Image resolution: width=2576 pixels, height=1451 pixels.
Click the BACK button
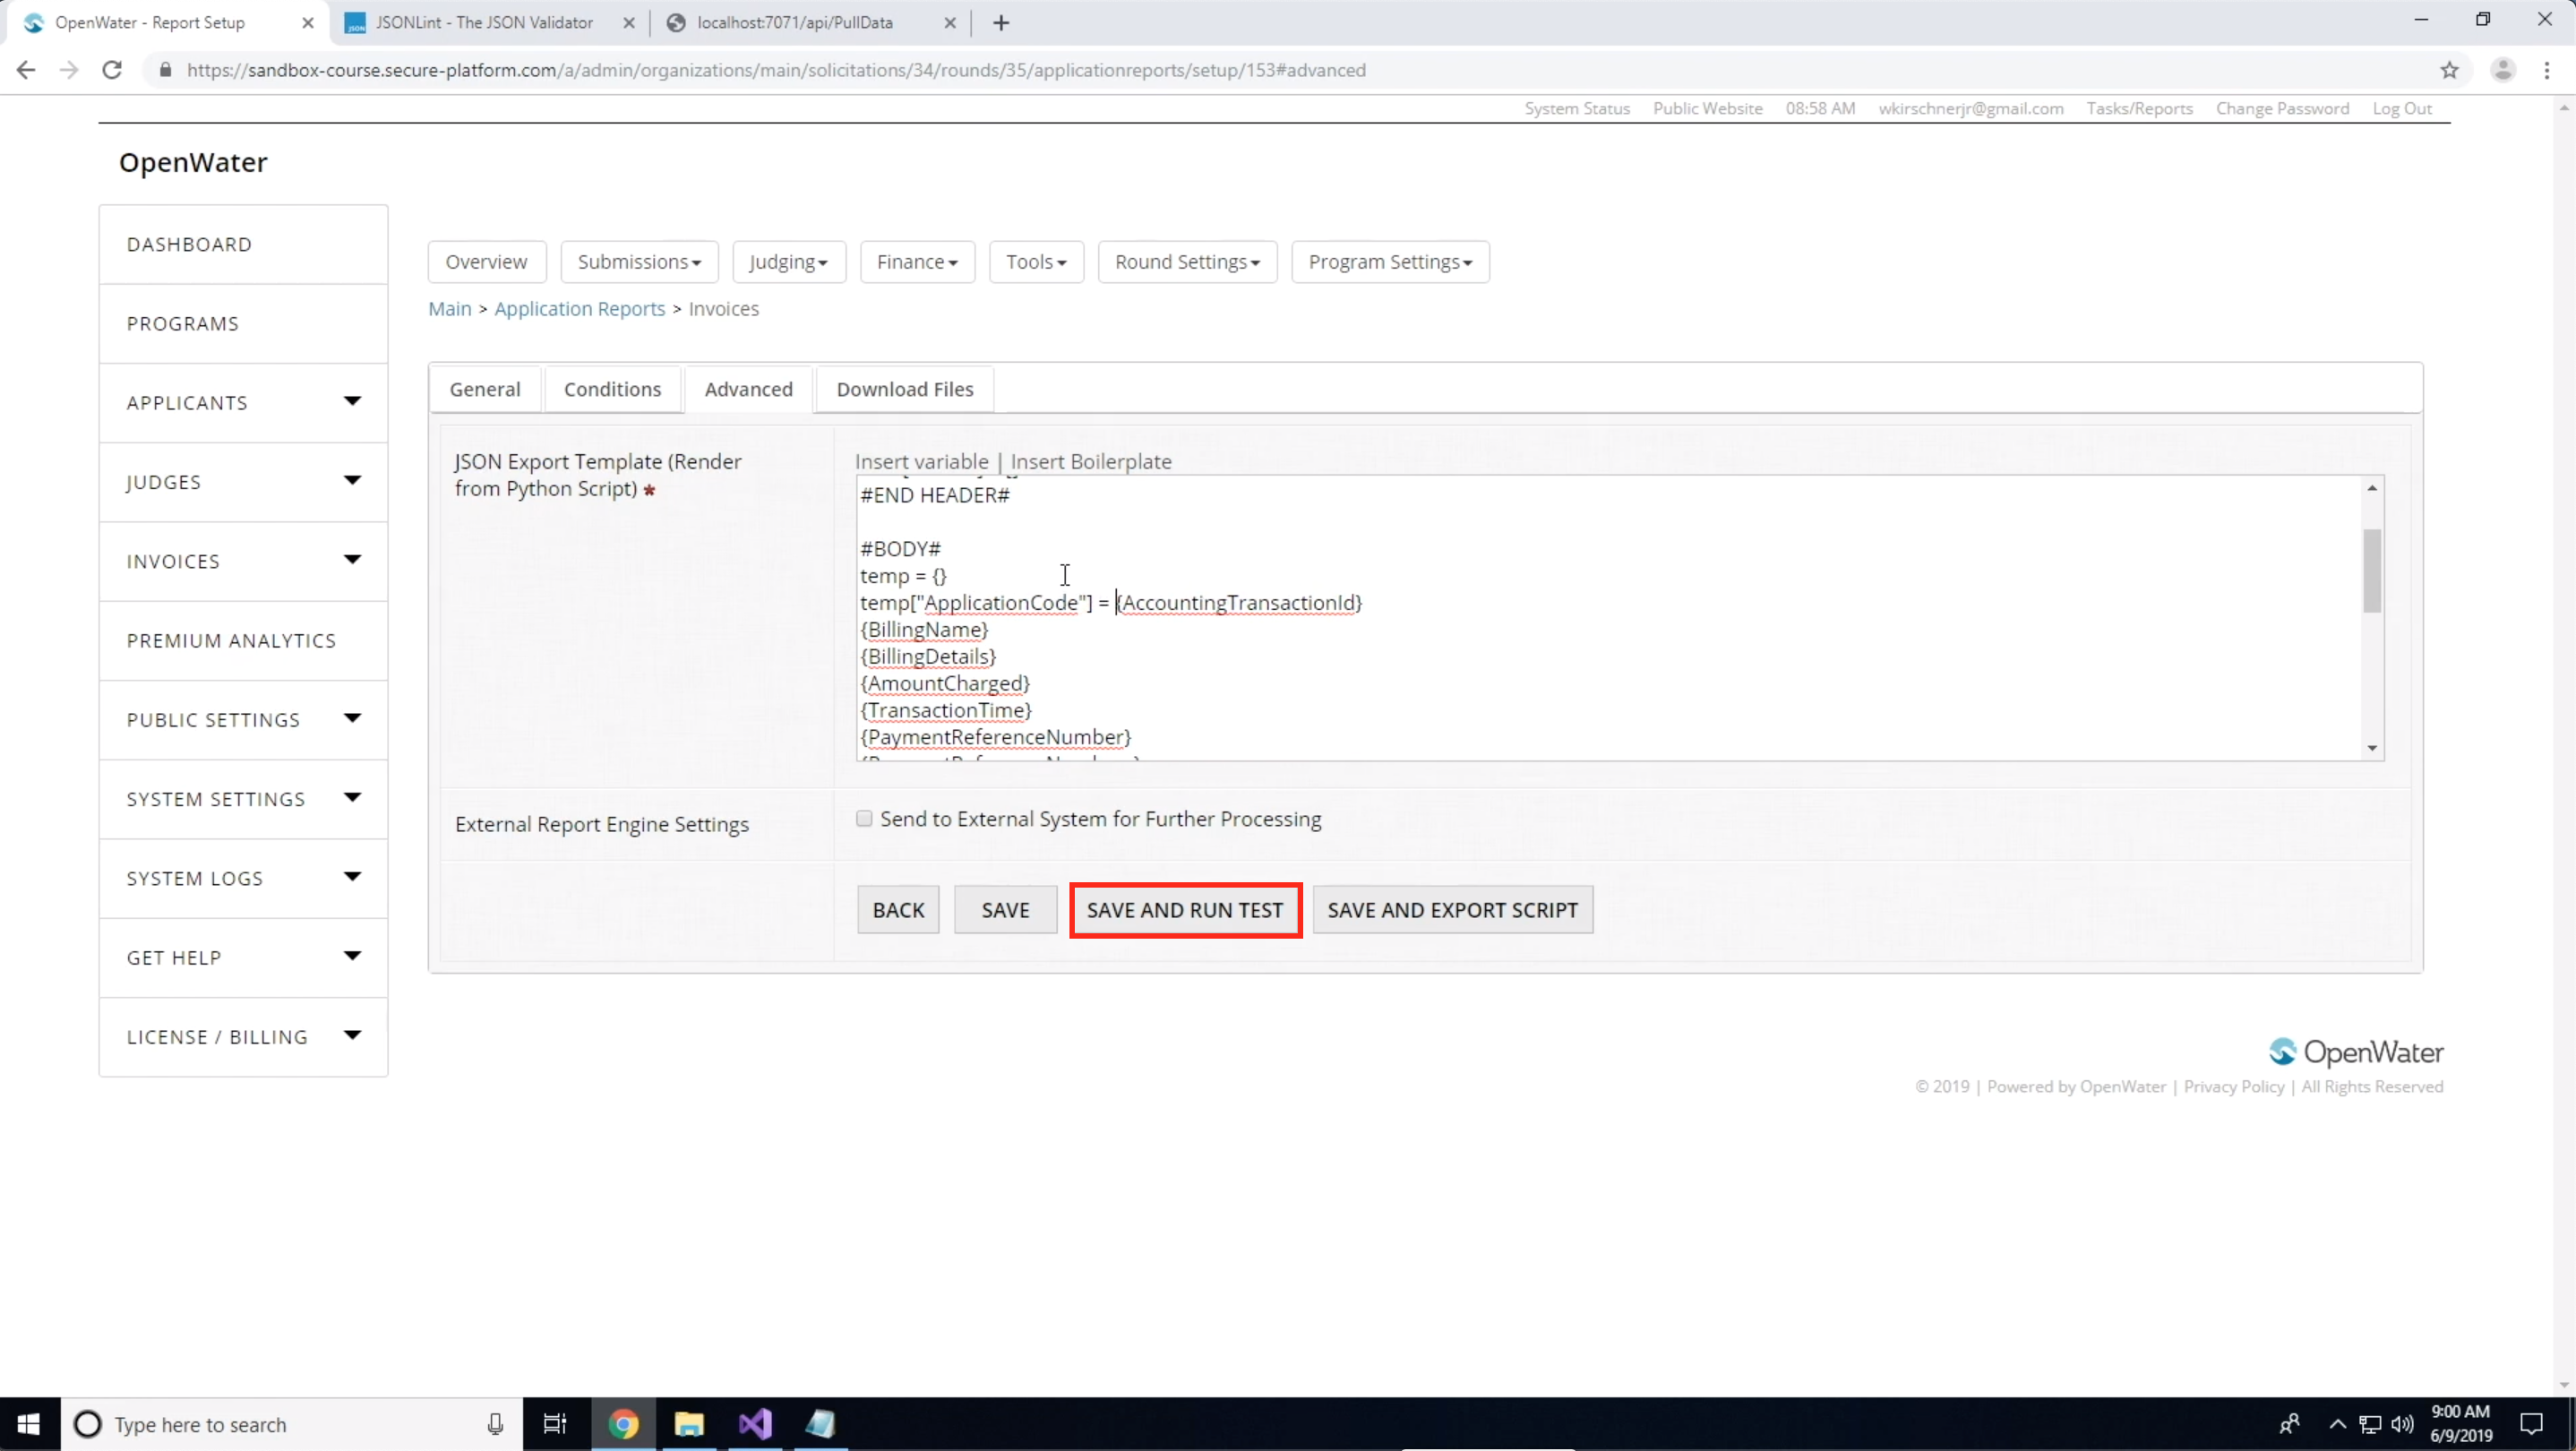click(x=898, y=910)
